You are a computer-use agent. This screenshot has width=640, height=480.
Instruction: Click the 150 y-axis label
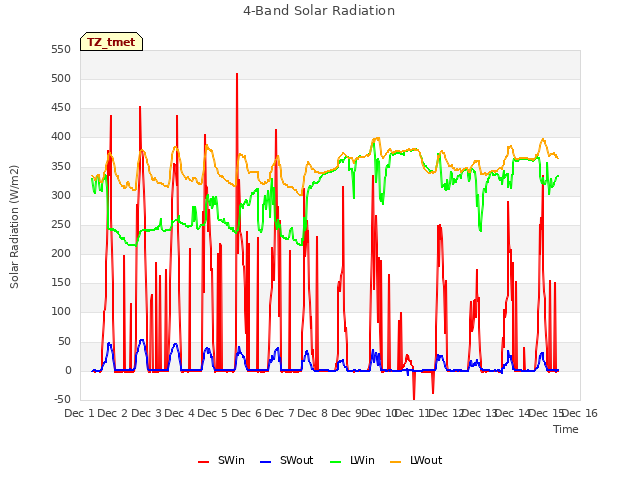[61, 282]
